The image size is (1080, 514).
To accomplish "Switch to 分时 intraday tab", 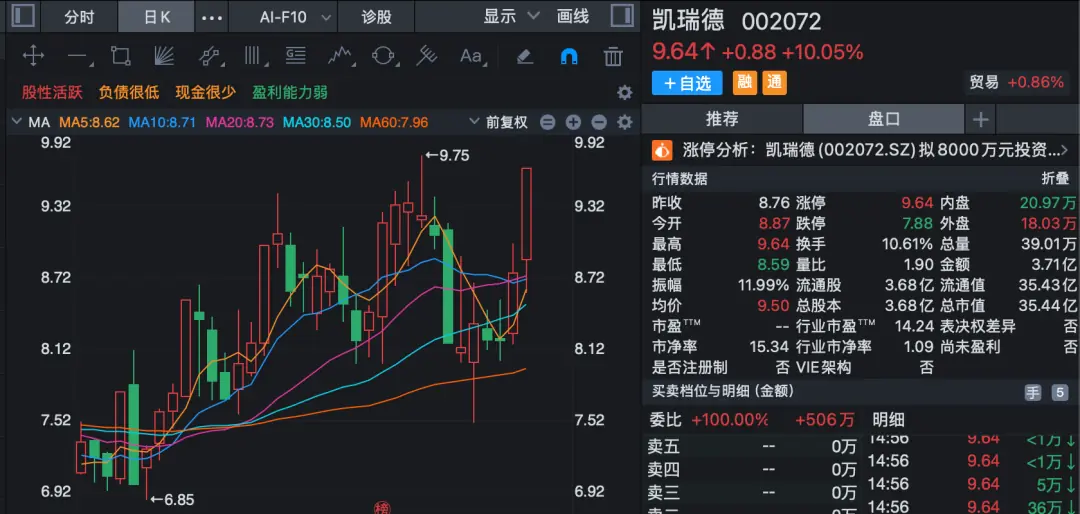I will click(x=79, y=17).
